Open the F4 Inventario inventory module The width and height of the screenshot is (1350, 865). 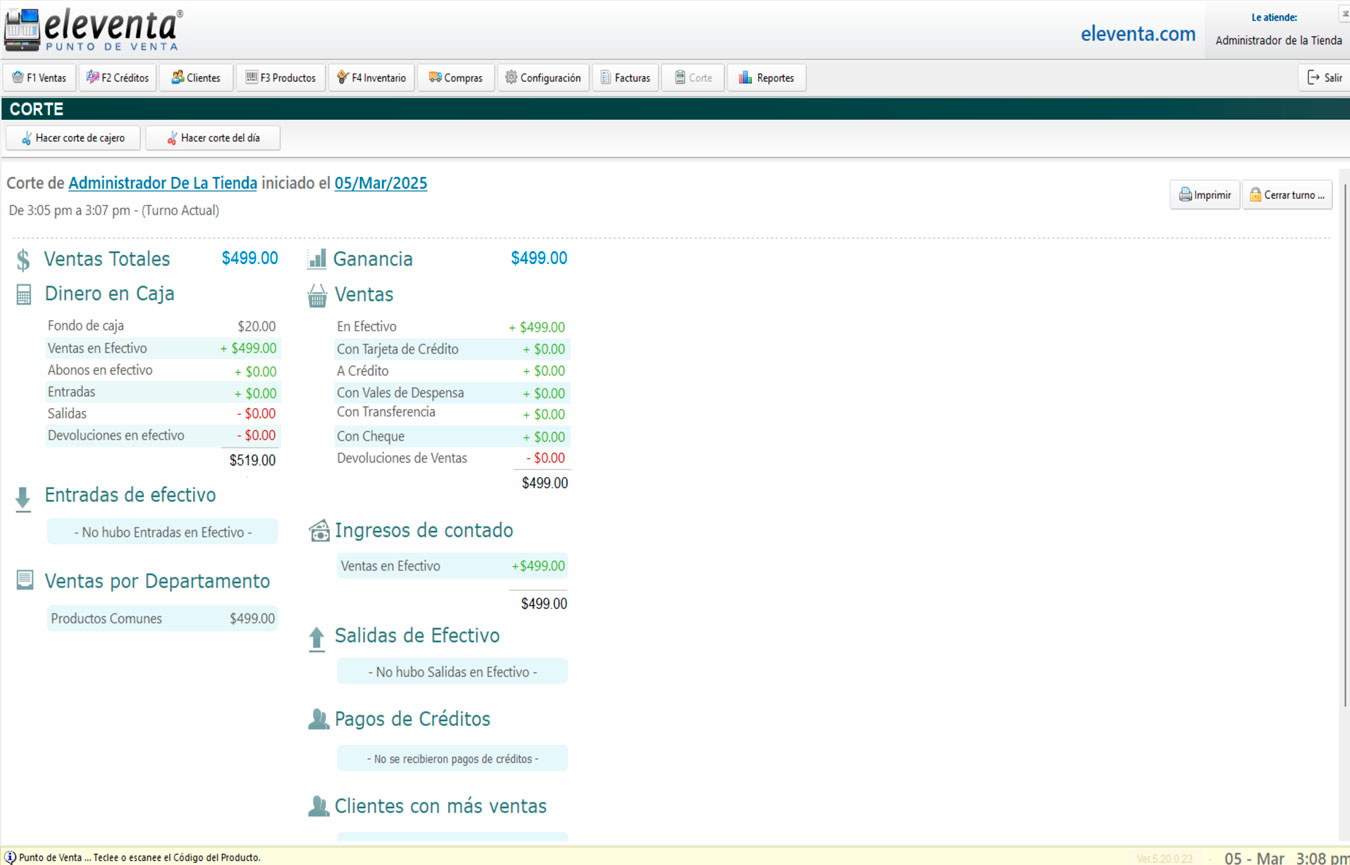click(x=371, y=77)
